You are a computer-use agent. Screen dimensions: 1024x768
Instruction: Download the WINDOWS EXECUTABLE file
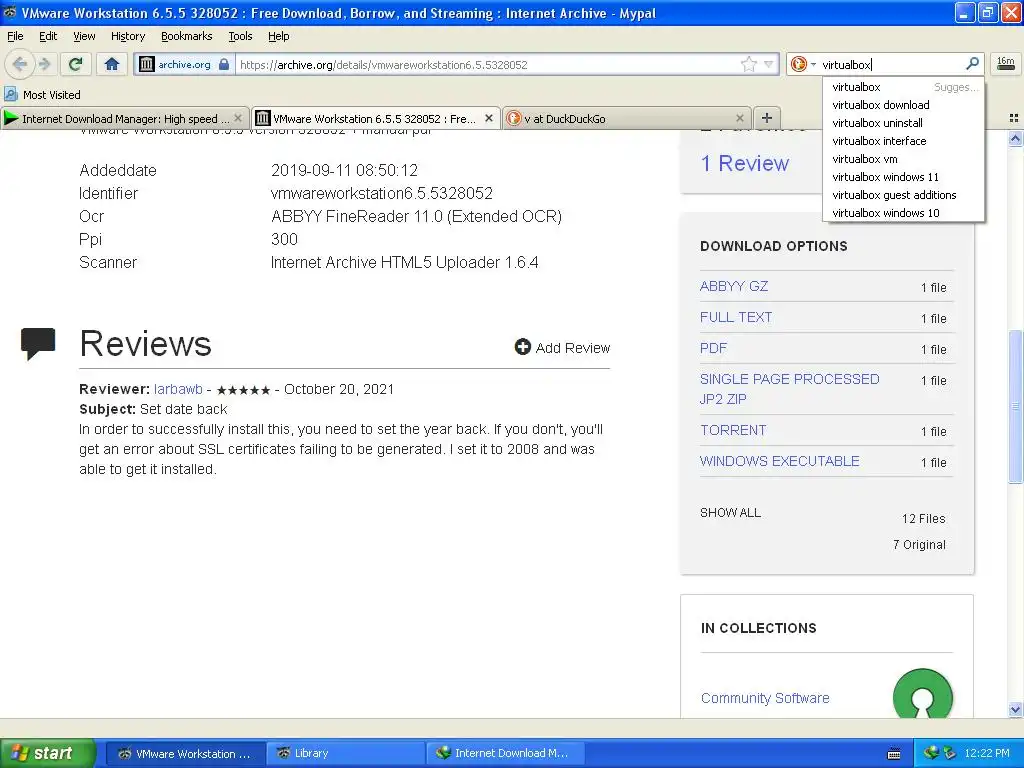tap(779, 461)
